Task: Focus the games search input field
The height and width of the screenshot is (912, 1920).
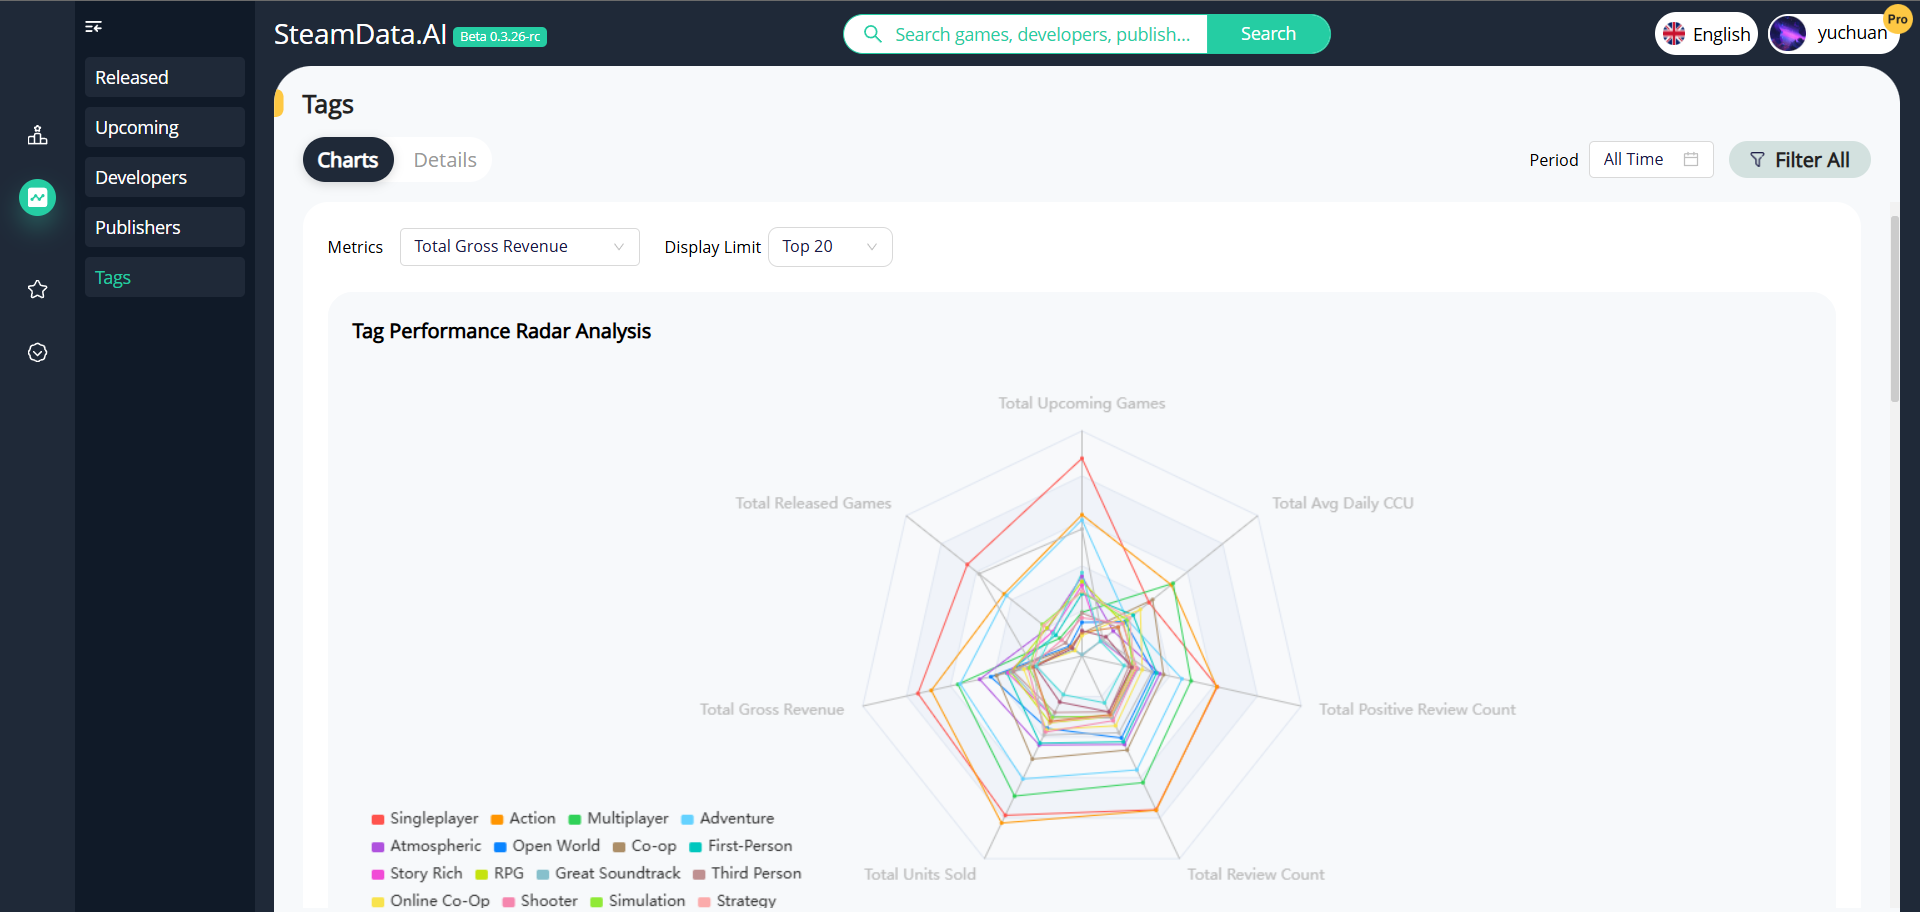Action: coord(1042,34)
